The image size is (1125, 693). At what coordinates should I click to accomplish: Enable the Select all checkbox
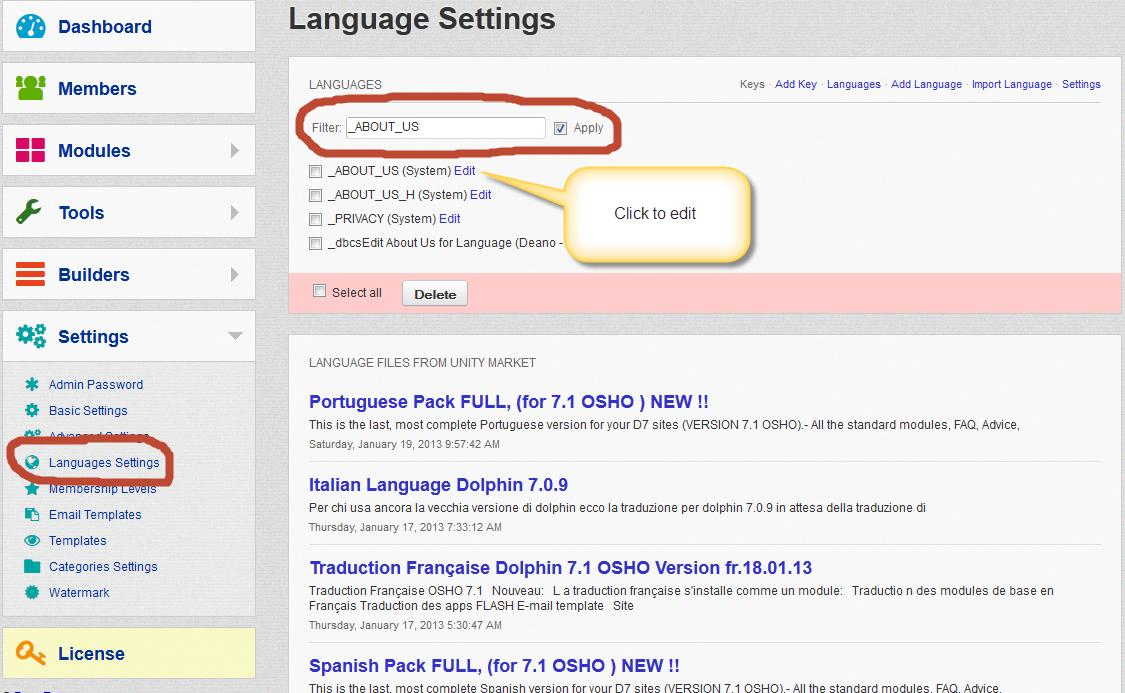click(320, 292)
